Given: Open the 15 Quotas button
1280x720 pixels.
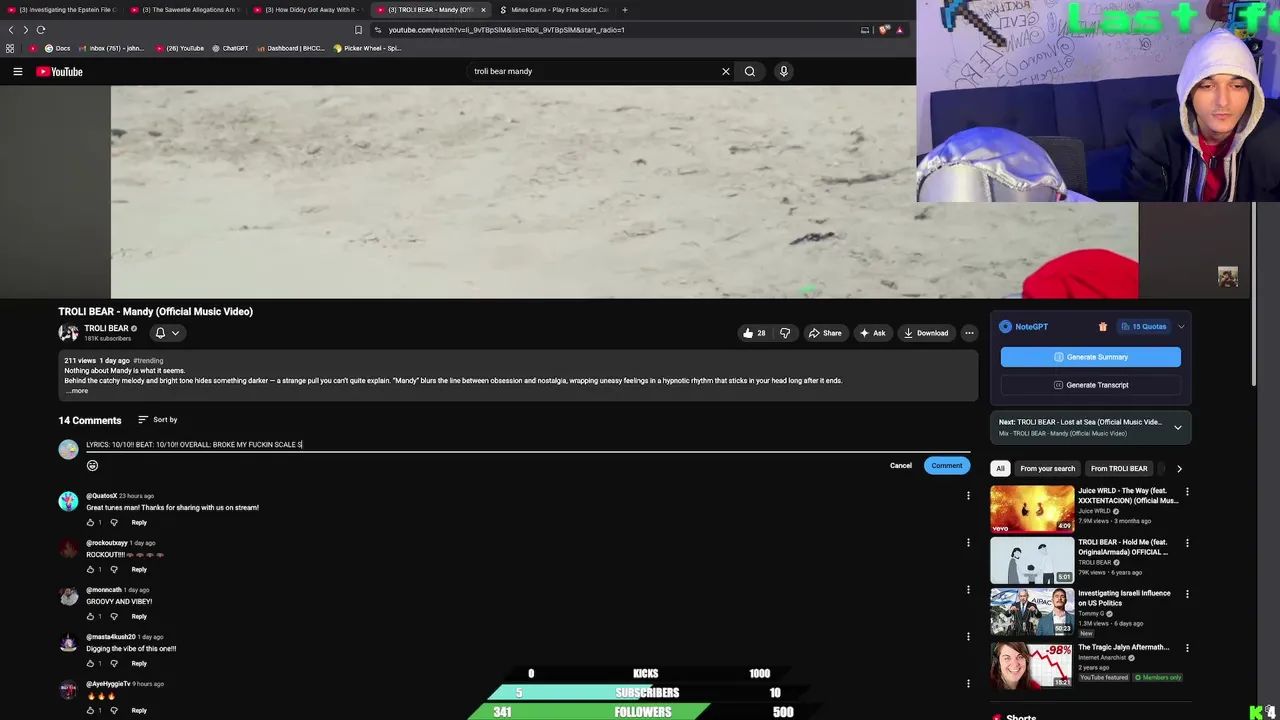Looking at the screenshot, I should [1143, 326].
